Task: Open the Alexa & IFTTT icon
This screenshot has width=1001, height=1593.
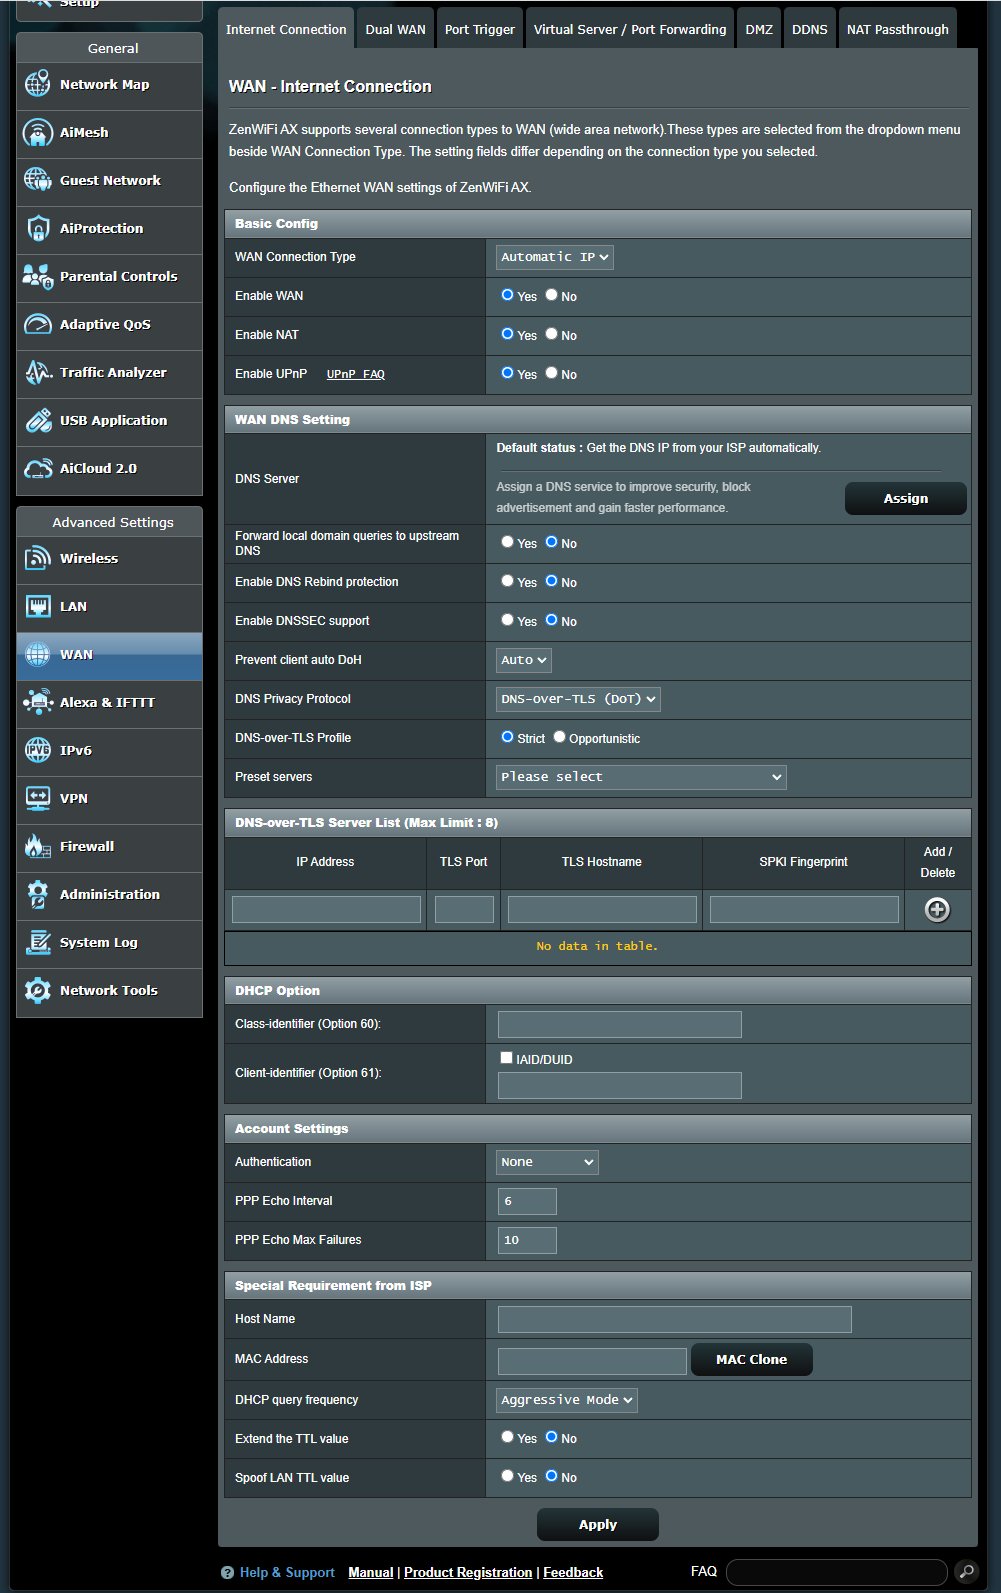Action: click(38, 703)
